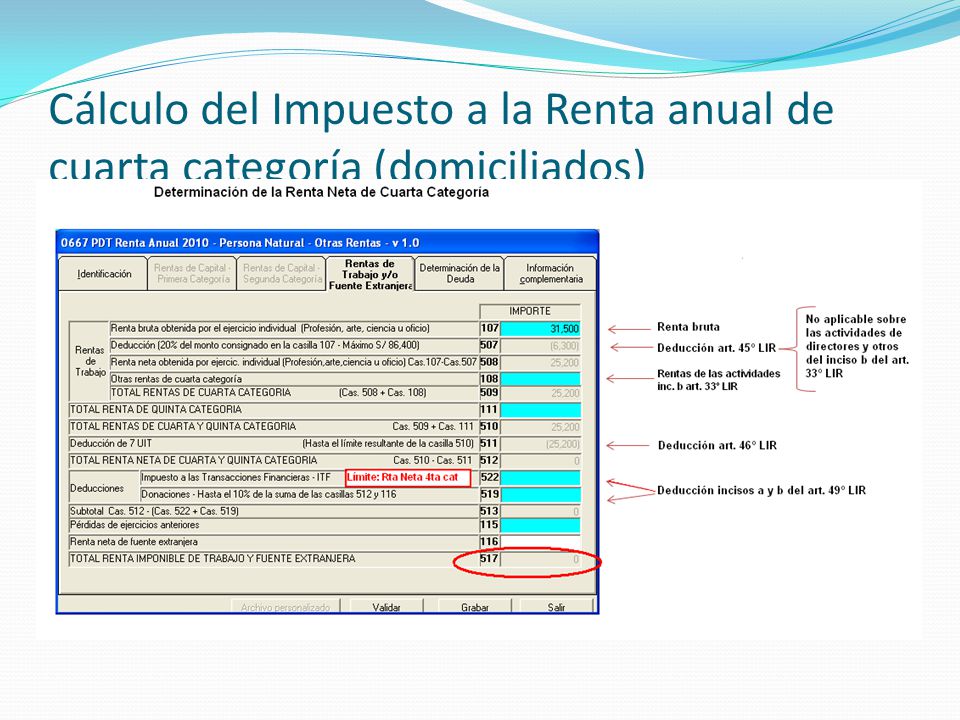
Task: Click casilla 519 donaciones field
Action: tap(540, 494)
